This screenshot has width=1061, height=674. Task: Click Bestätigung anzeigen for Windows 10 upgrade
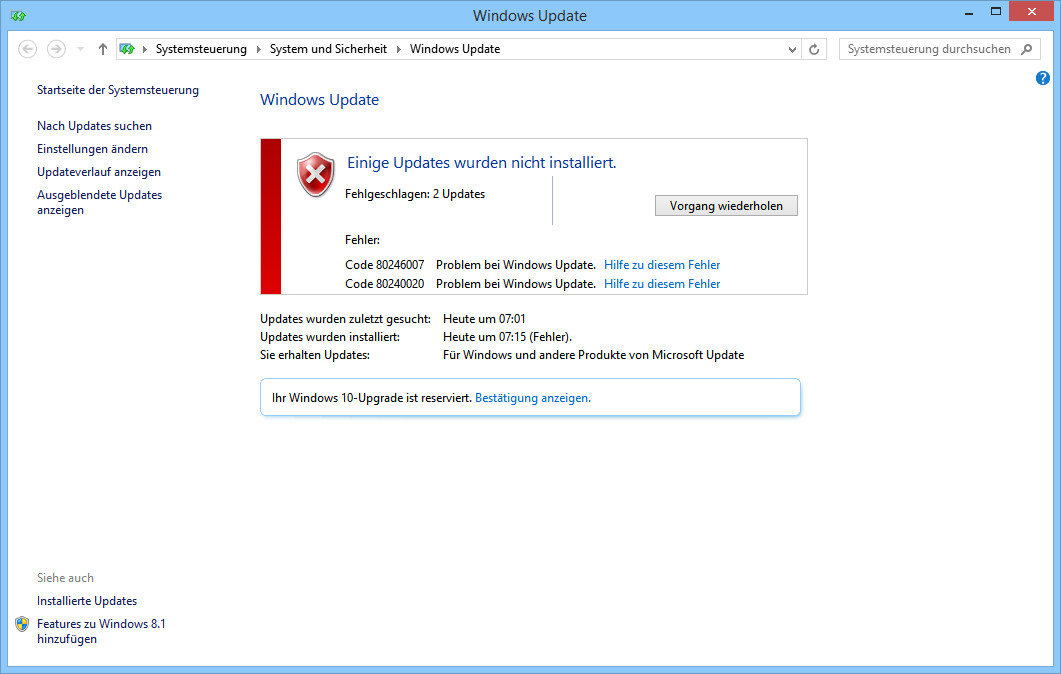coord(533,398)
